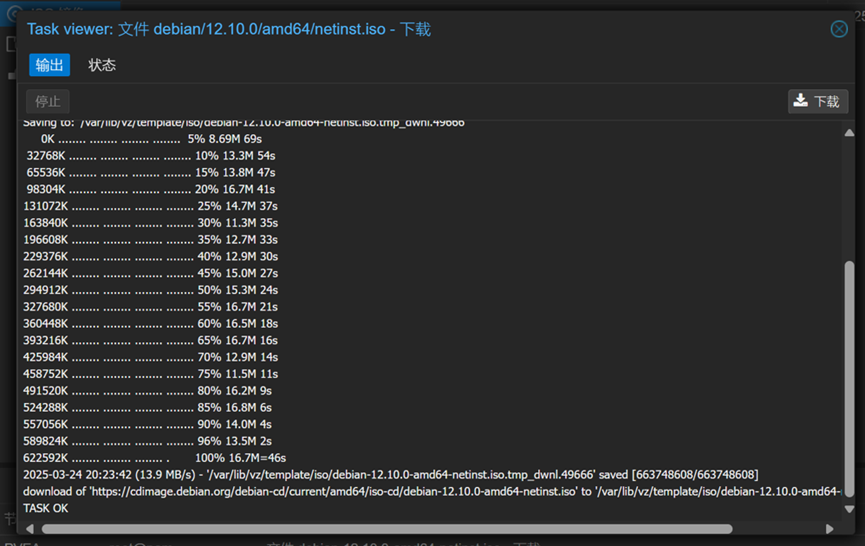Viewport: 865px width, 546px height.
Task: Click the TASK OK line
Action: point(46,508)
